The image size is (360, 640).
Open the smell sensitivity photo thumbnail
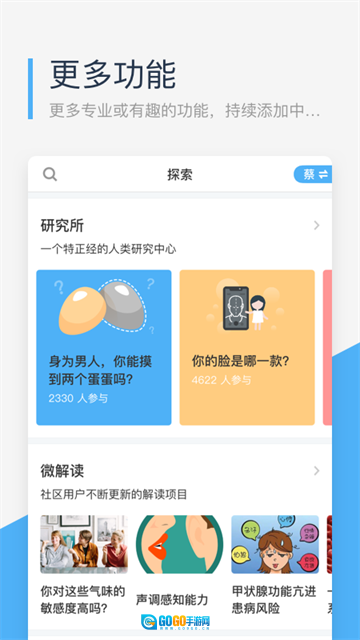tap(84, 544)
